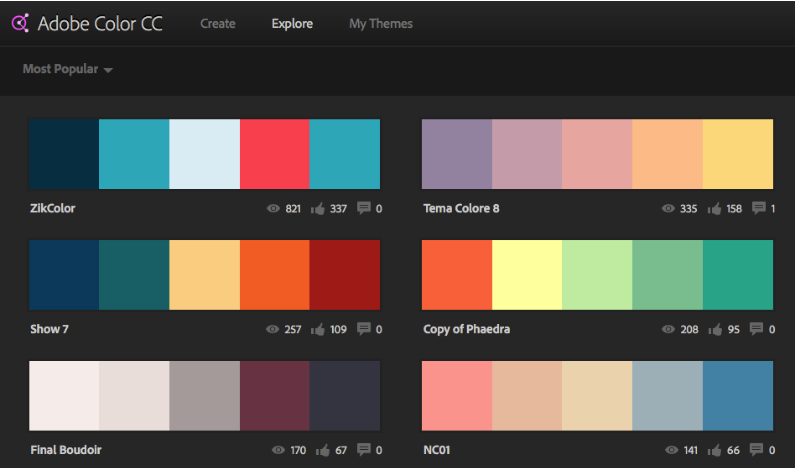Select the steel blue swatch in NC01
This screenshot has height=468, width=795.
point(738,395)
